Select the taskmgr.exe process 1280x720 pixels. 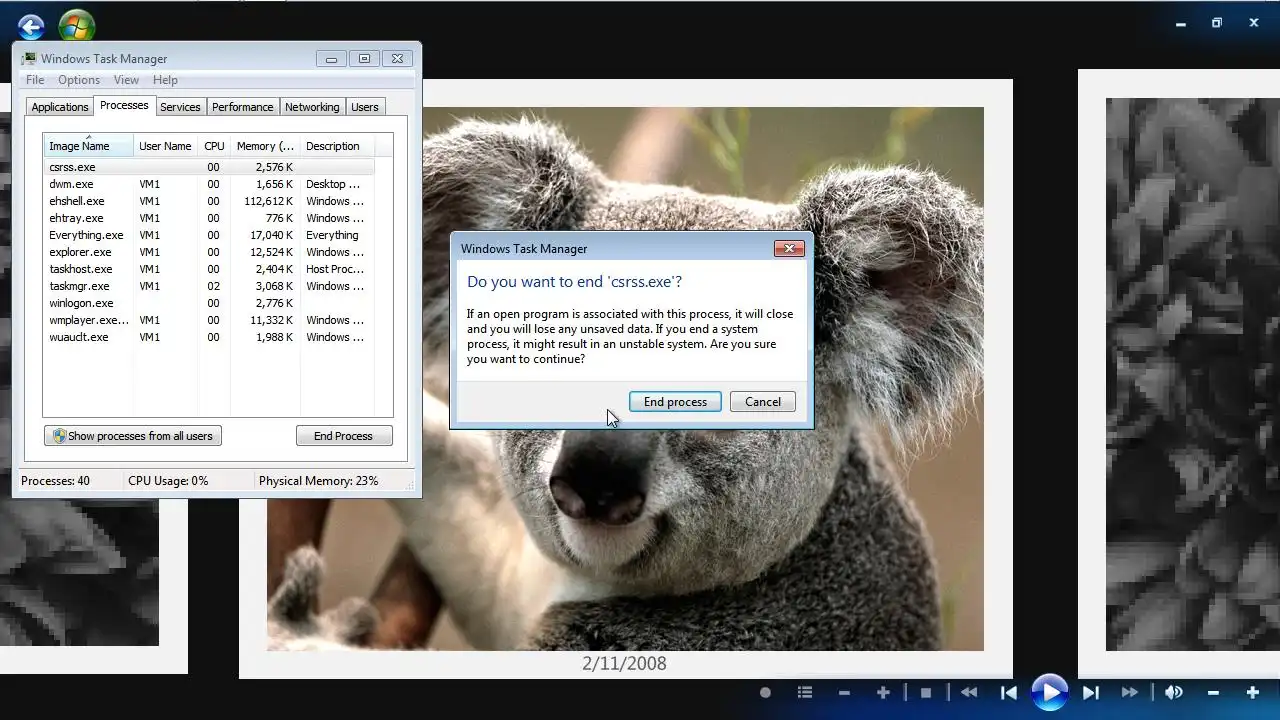[x=209, y=286]
